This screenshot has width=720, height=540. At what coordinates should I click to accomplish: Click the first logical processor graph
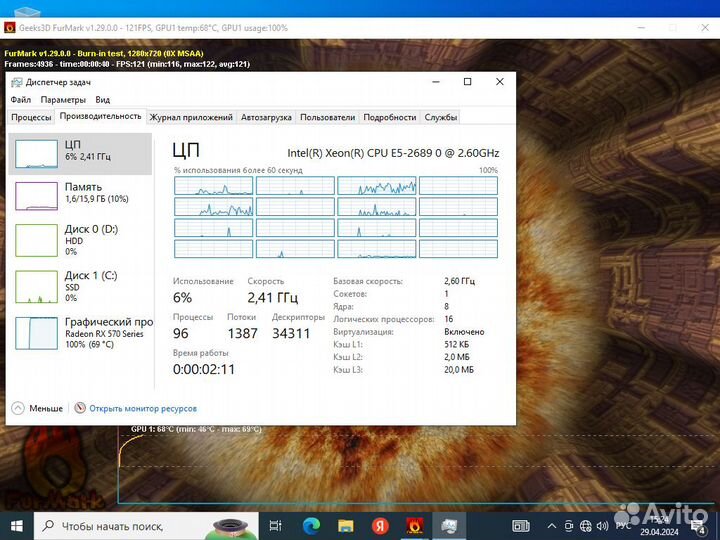tap(214, 186)
